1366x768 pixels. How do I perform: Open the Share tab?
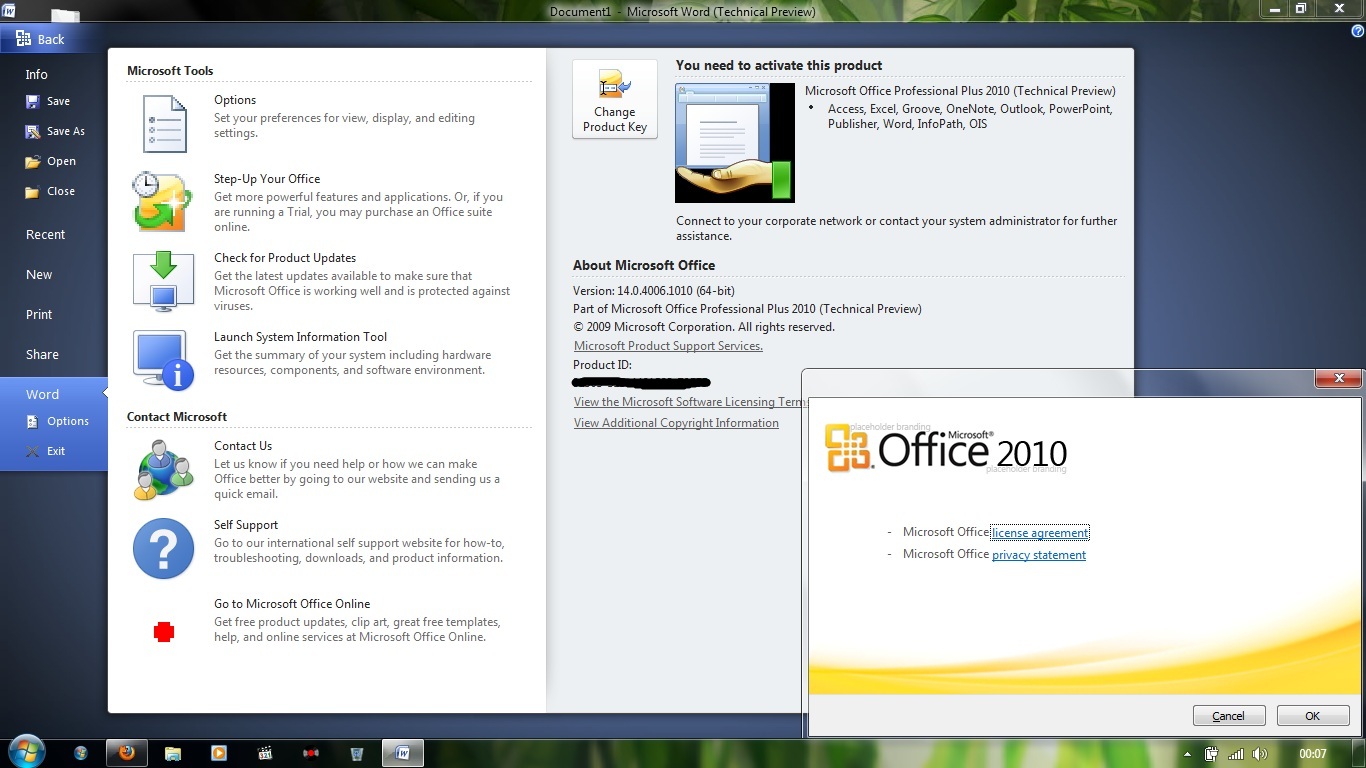42,354
